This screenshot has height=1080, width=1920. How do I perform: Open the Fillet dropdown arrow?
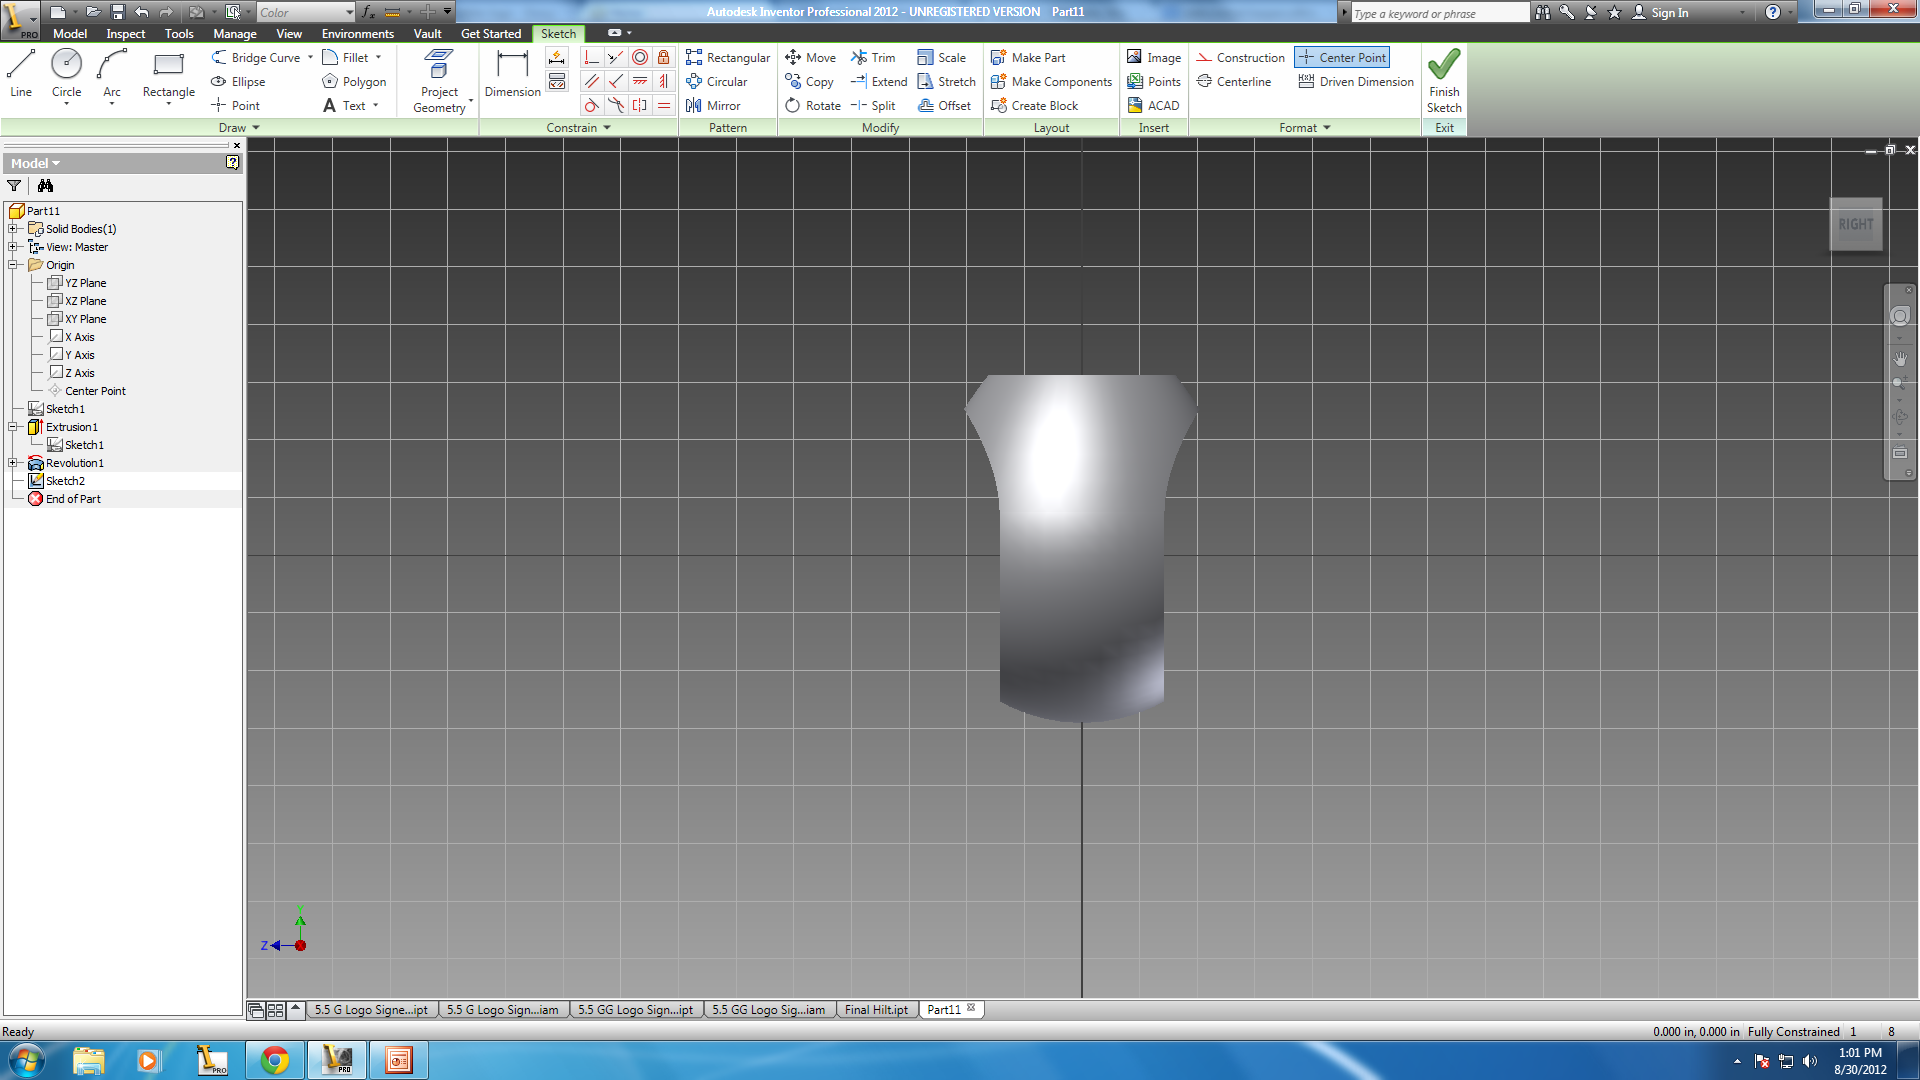(378, 57)
